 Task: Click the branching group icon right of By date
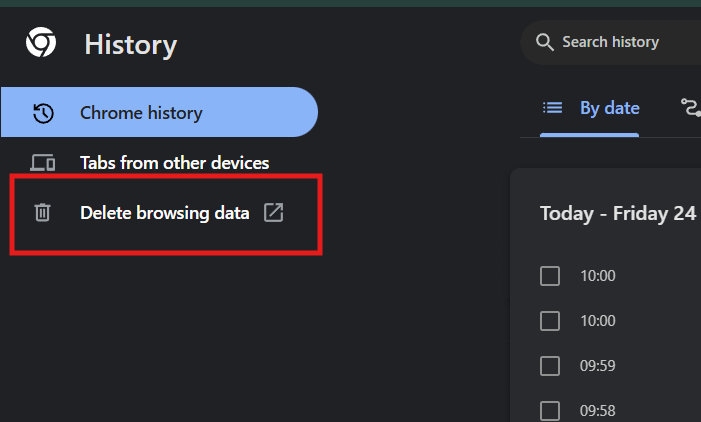(x=691, y=108)
